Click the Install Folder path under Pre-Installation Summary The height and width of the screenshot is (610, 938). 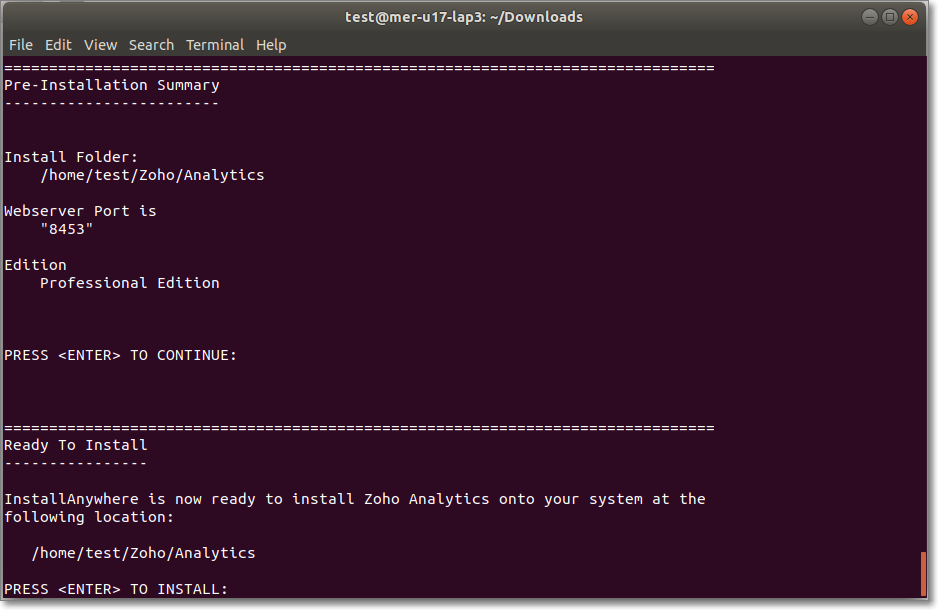[x=152, y=175]
